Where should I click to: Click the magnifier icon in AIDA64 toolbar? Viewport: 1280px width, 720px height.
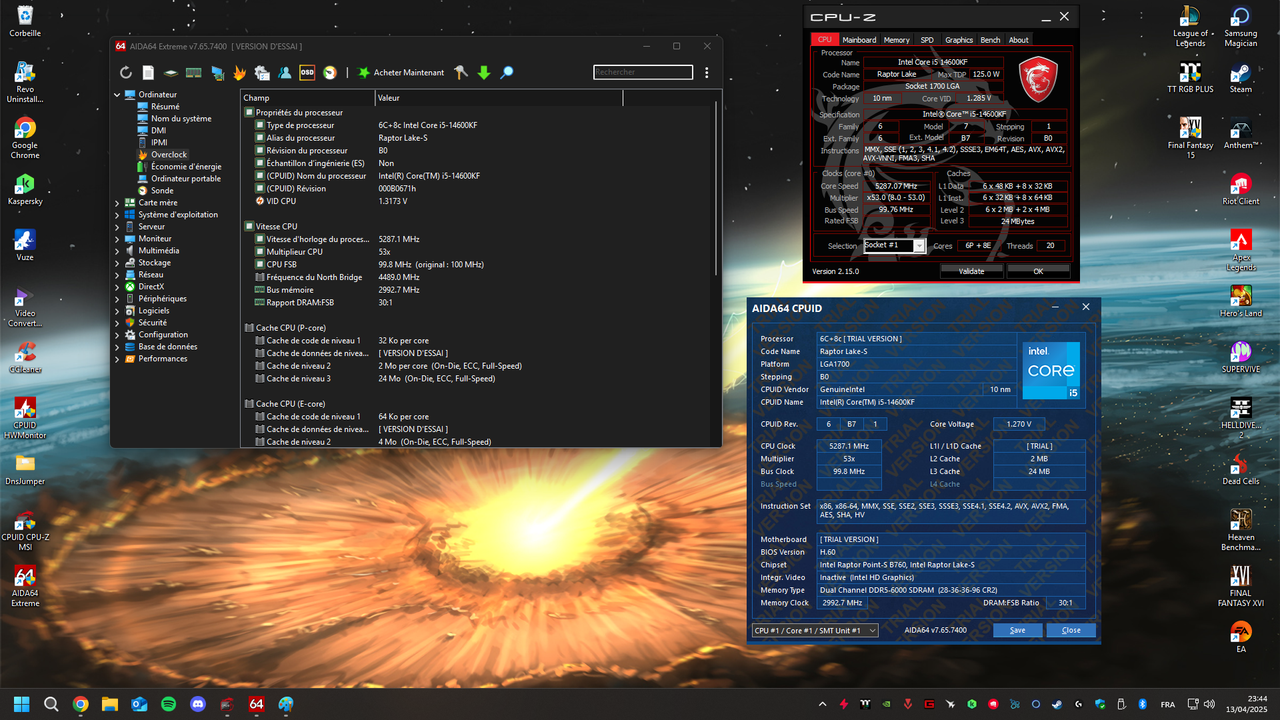(x=507, y=72)
